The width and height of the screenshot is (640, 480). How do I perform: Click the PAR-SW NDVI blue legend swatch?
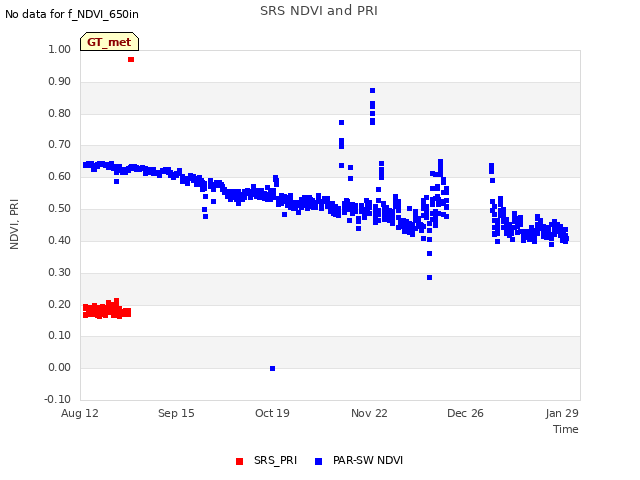[x=318, y=461]
